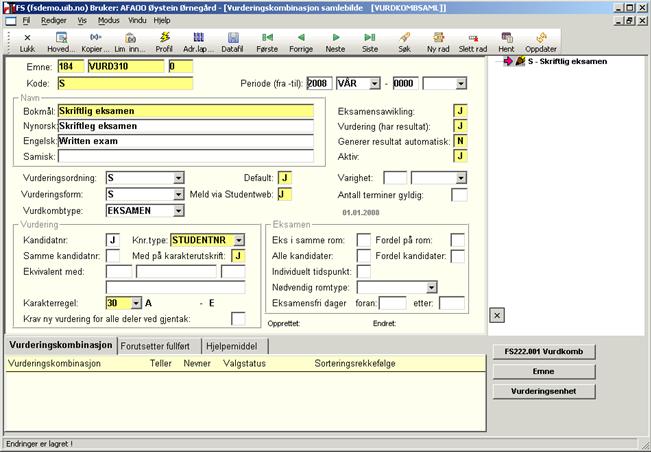Click the Oppdater toolbar icon
Viewport: 651px width, 453px height.
[x=540, y=41]
